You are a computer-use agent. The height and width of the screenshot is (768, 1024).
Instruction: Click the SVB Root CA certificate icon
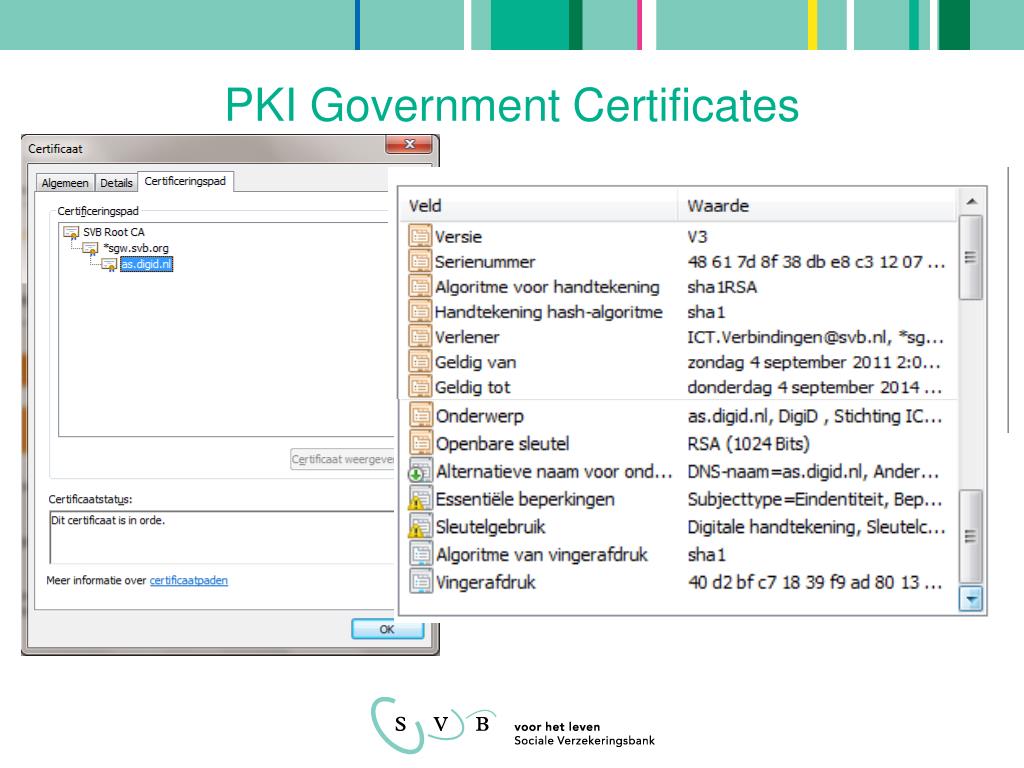click(71, 232)
